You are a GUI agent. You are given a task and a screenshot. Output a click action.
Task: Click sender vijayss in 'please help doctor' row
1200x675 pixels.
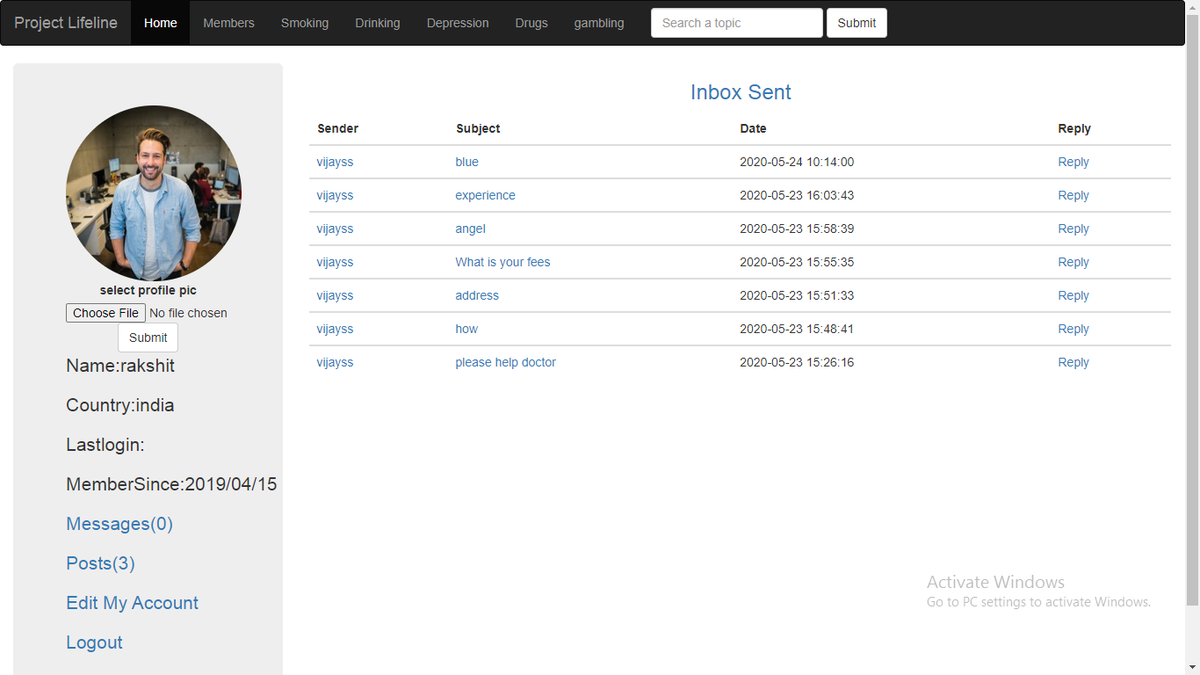[x=335, y=363]
